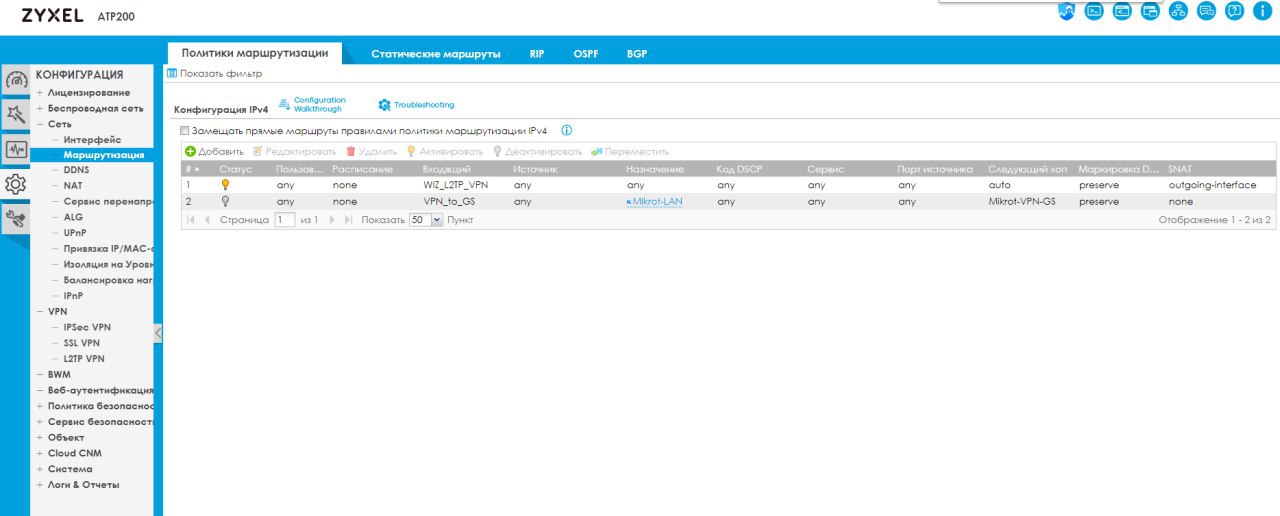This screenshot has width=1280, height=516.
Task: Switch to Политики маршрутизации tab
Action: click(x=255, y=53)
